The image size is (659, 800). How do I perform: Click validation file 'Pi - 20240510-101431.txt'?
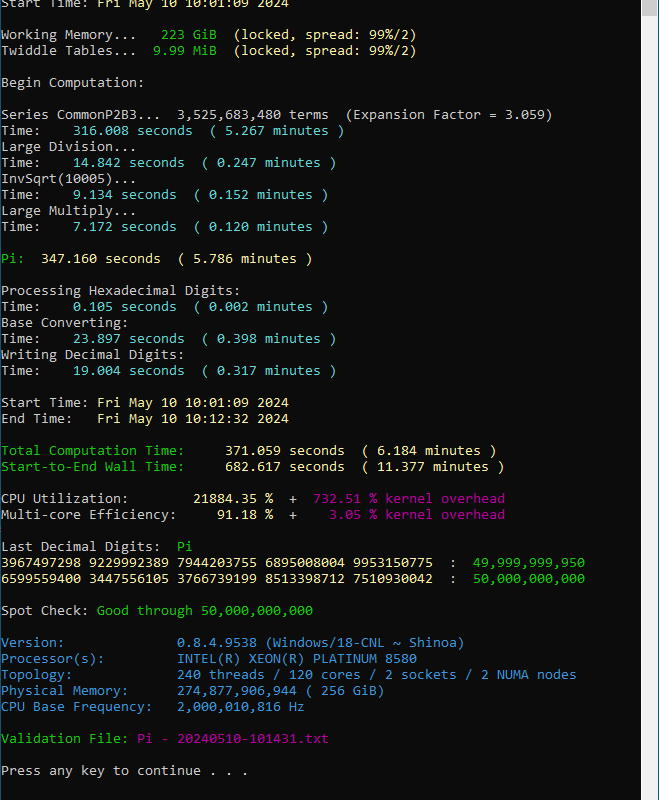233,739
